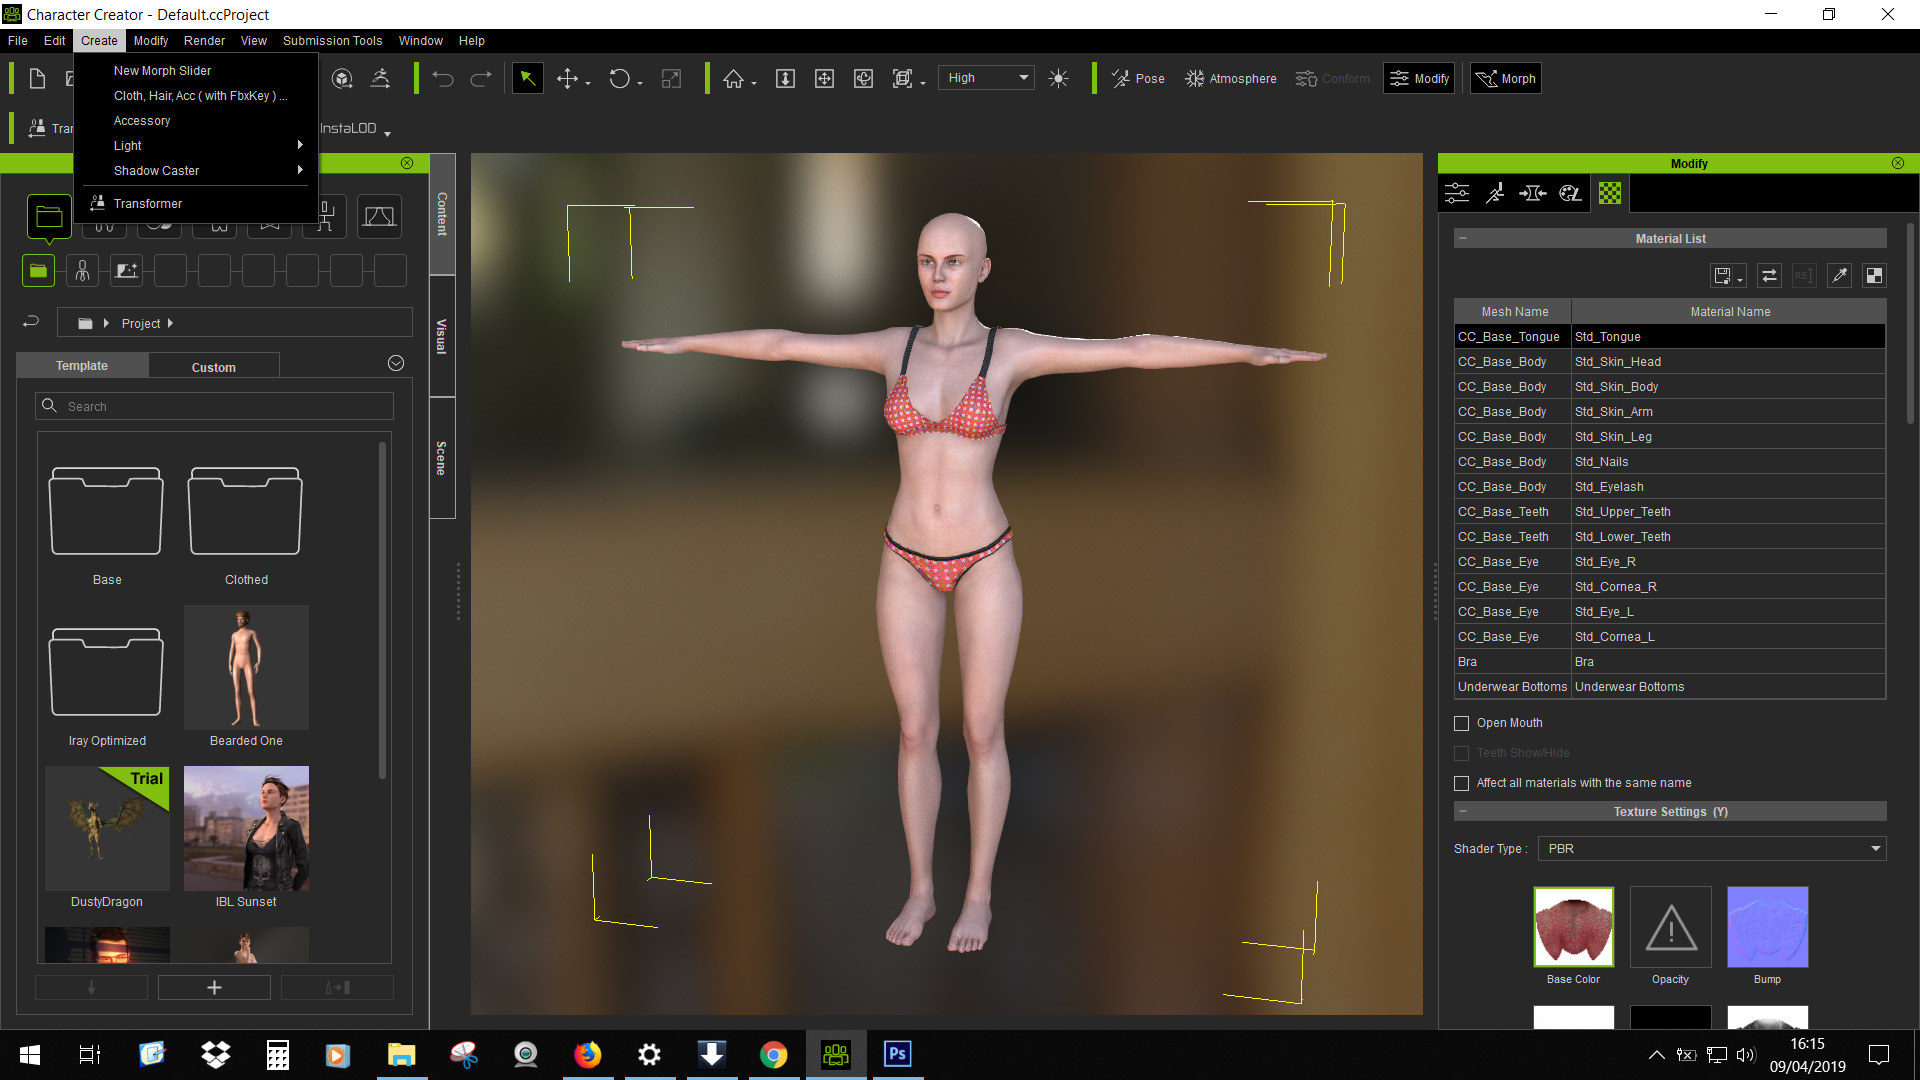Click the orbit camera box icon
Screen dimensions: 1920x1080
coord(863,79)
